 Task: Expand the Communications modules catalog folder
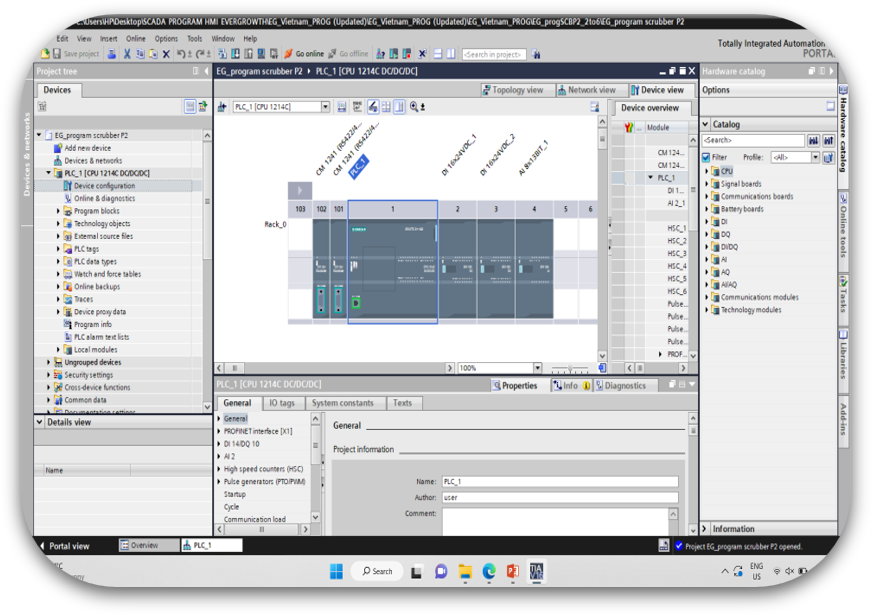707,297
